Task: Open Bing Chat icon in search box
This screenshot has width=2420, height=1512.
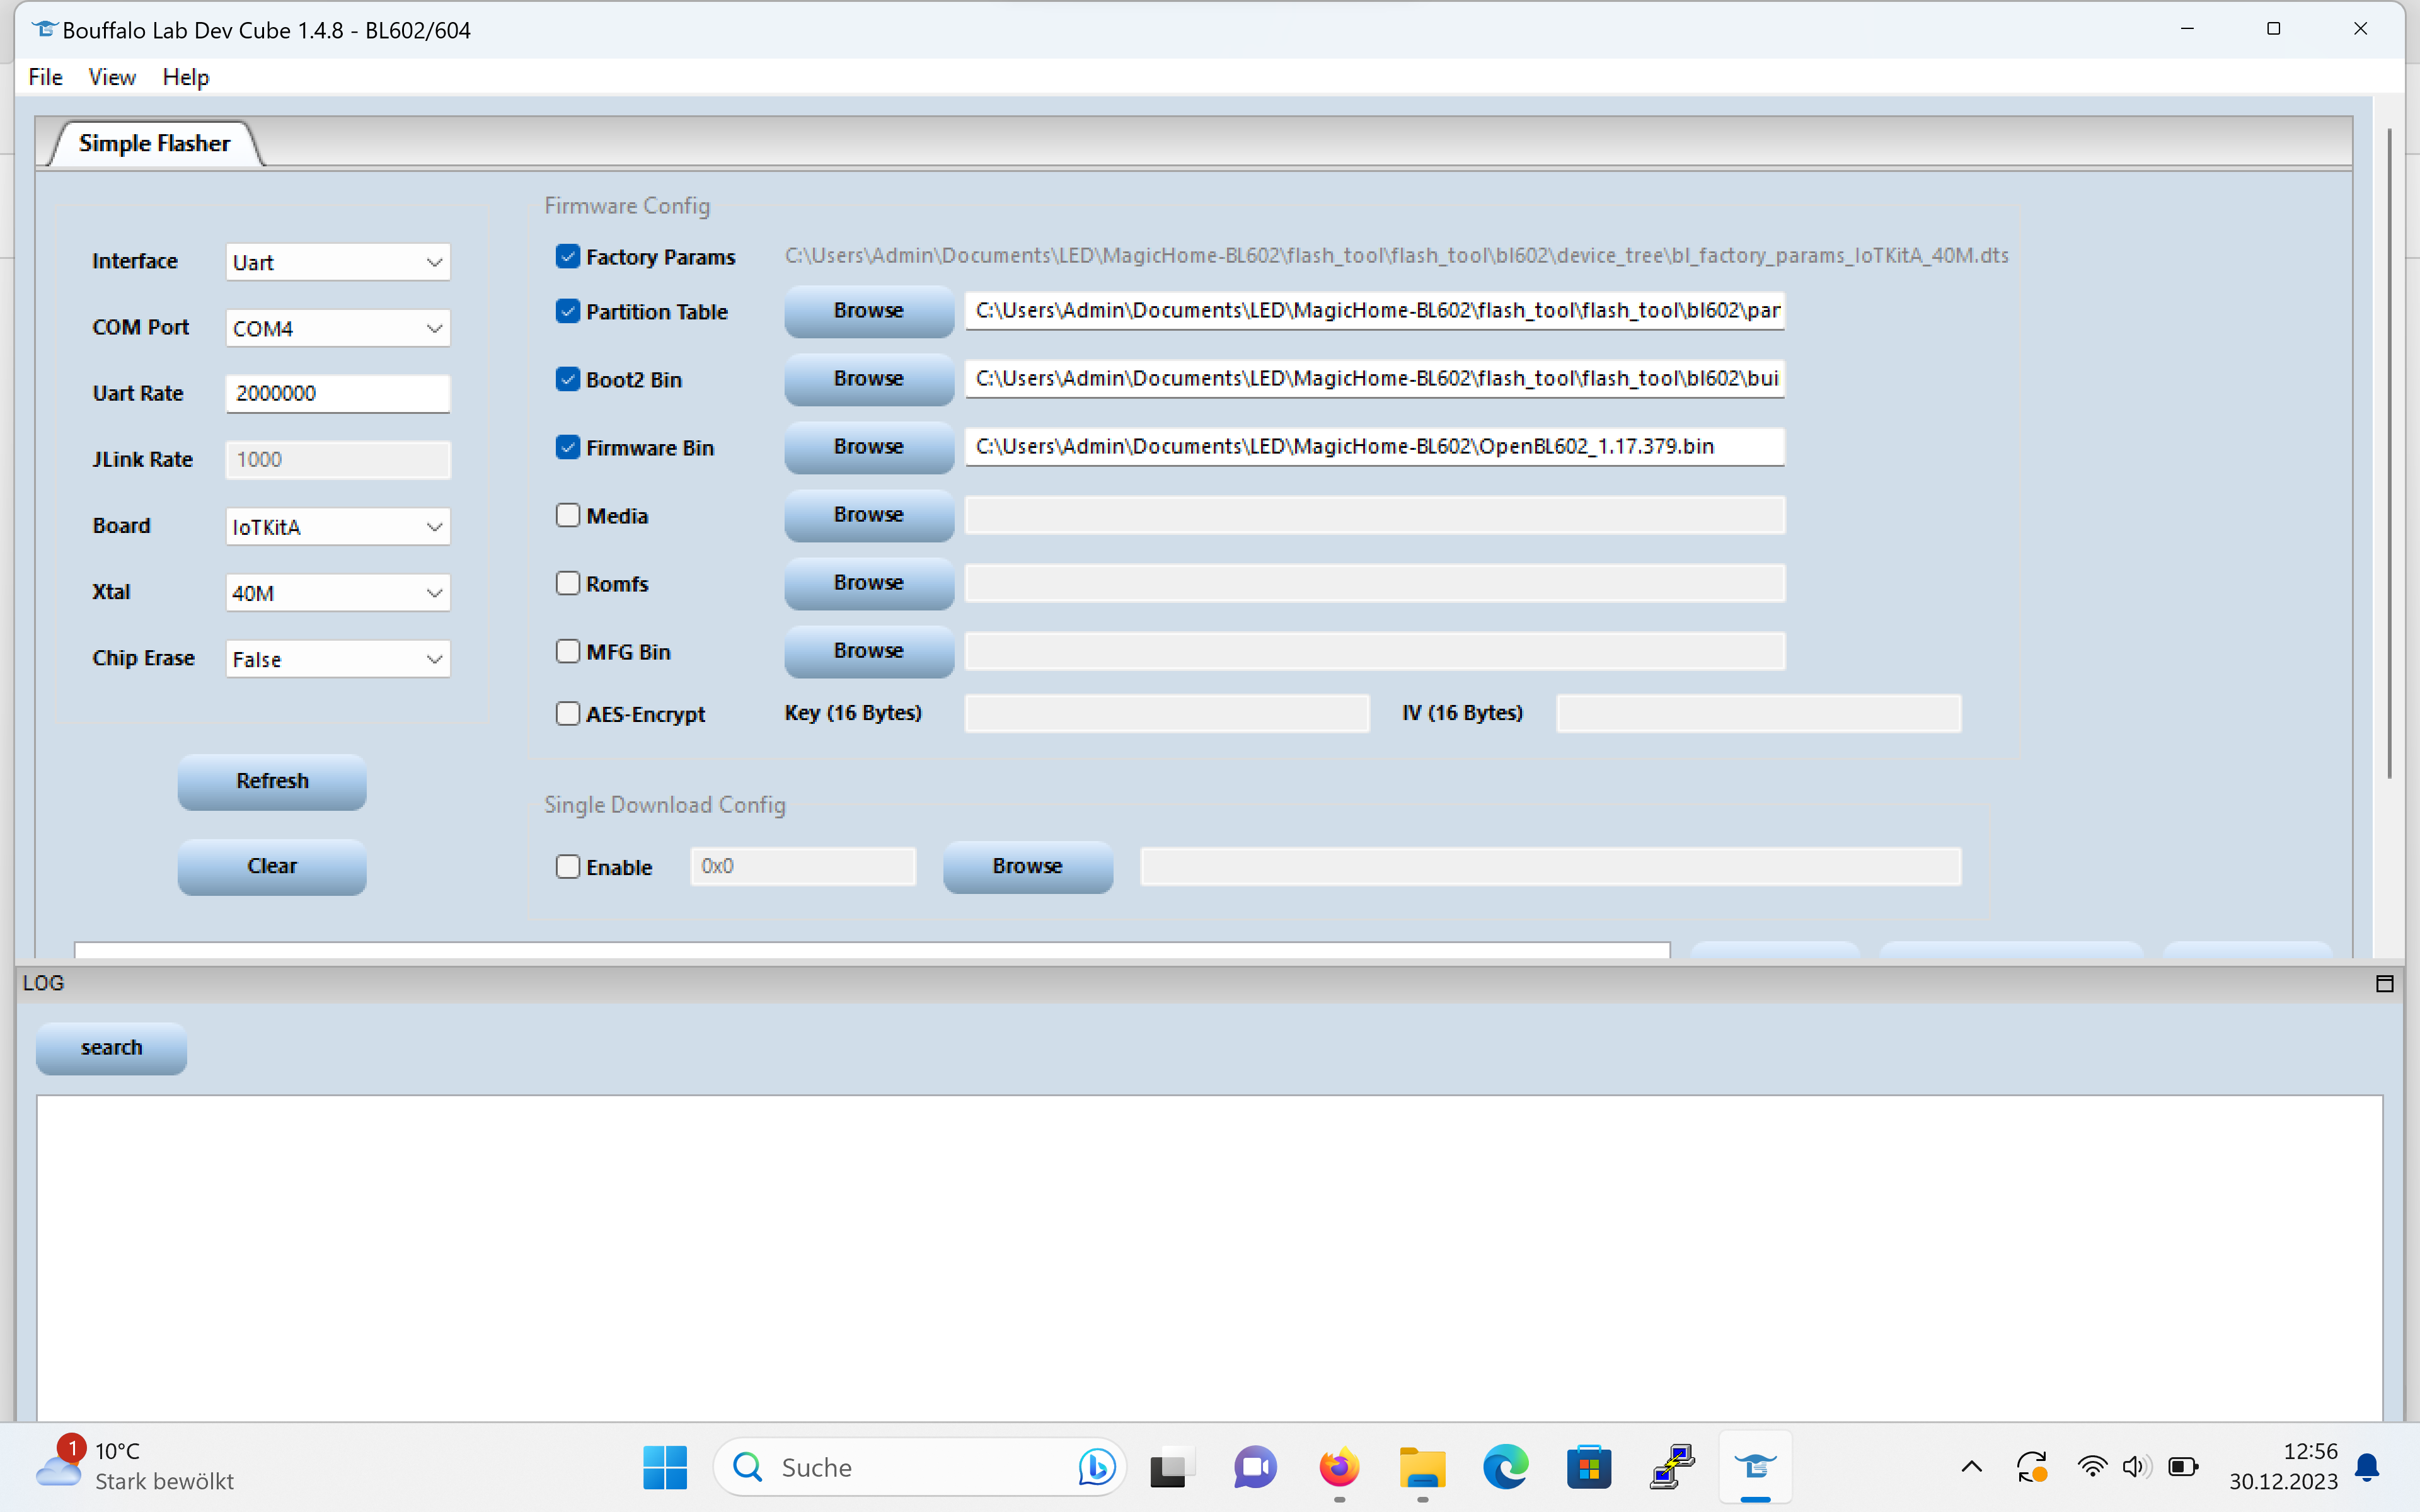Action: [1096, 1467]
